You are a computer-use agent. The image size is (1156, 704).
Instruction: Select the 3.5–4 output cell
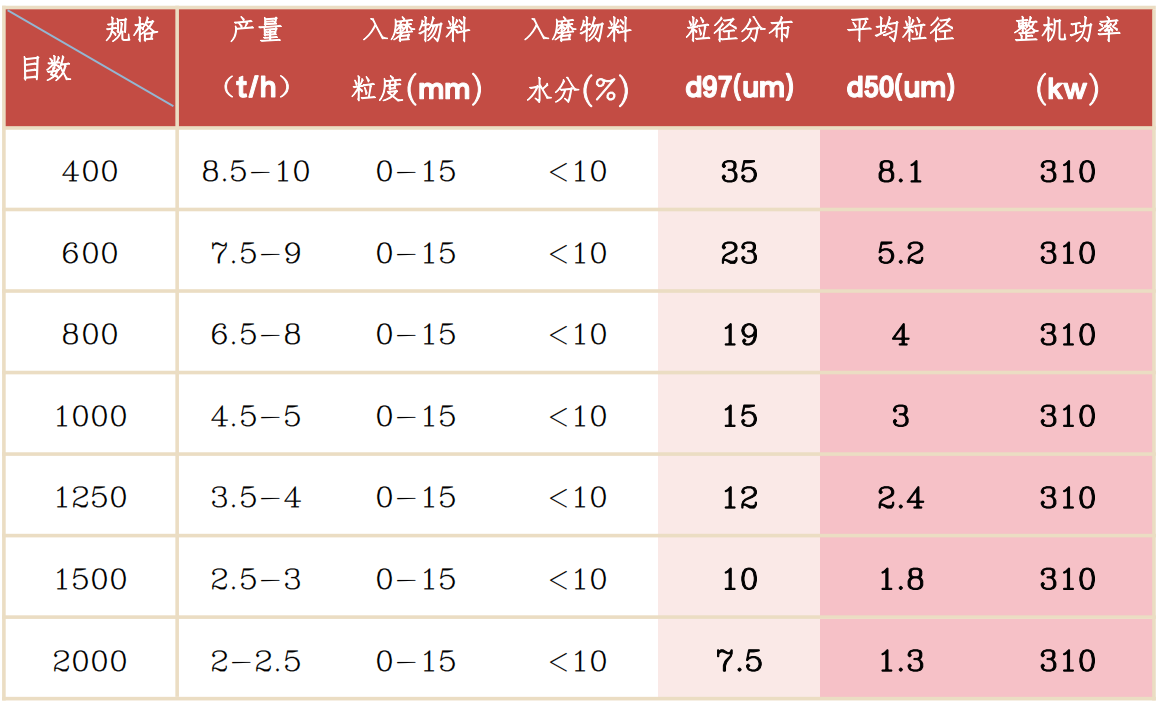[x=256, y=498]
